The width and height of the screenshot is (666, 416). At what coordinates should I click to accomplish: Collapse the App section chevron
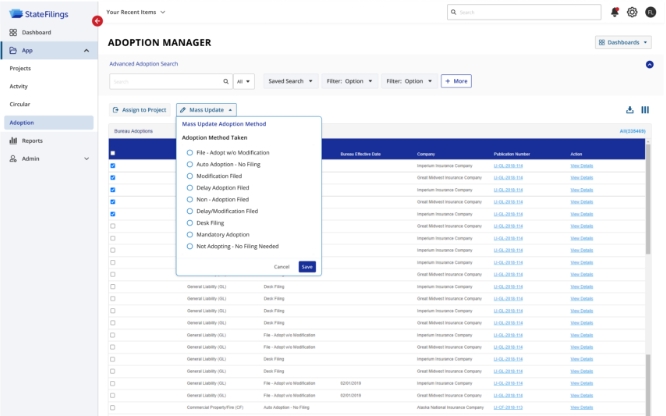(x=87, y=51)
